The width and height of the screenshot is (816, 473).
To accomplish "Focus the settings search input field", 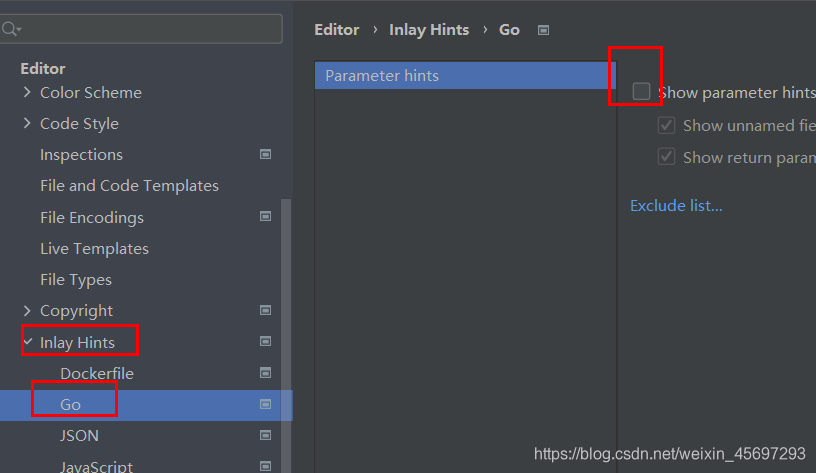I will click(141, 29).
